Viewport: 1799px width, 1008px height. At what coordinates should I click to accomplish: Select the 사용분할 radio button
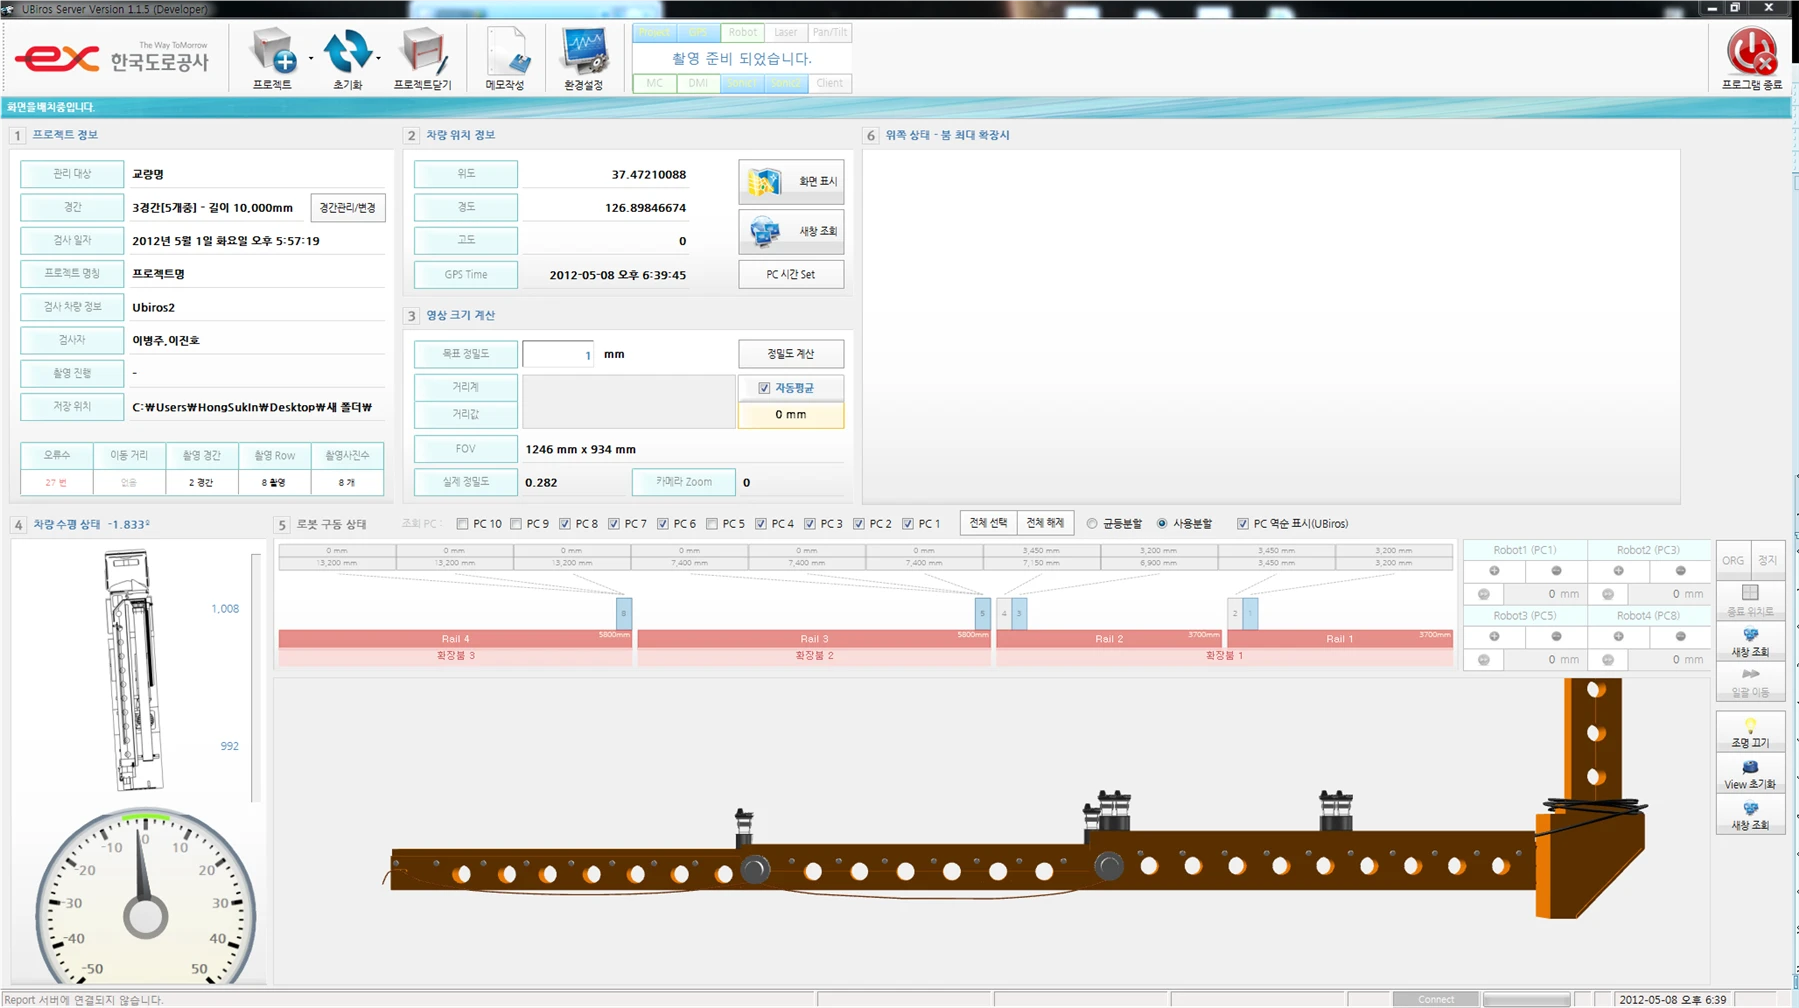[1162, 524]
